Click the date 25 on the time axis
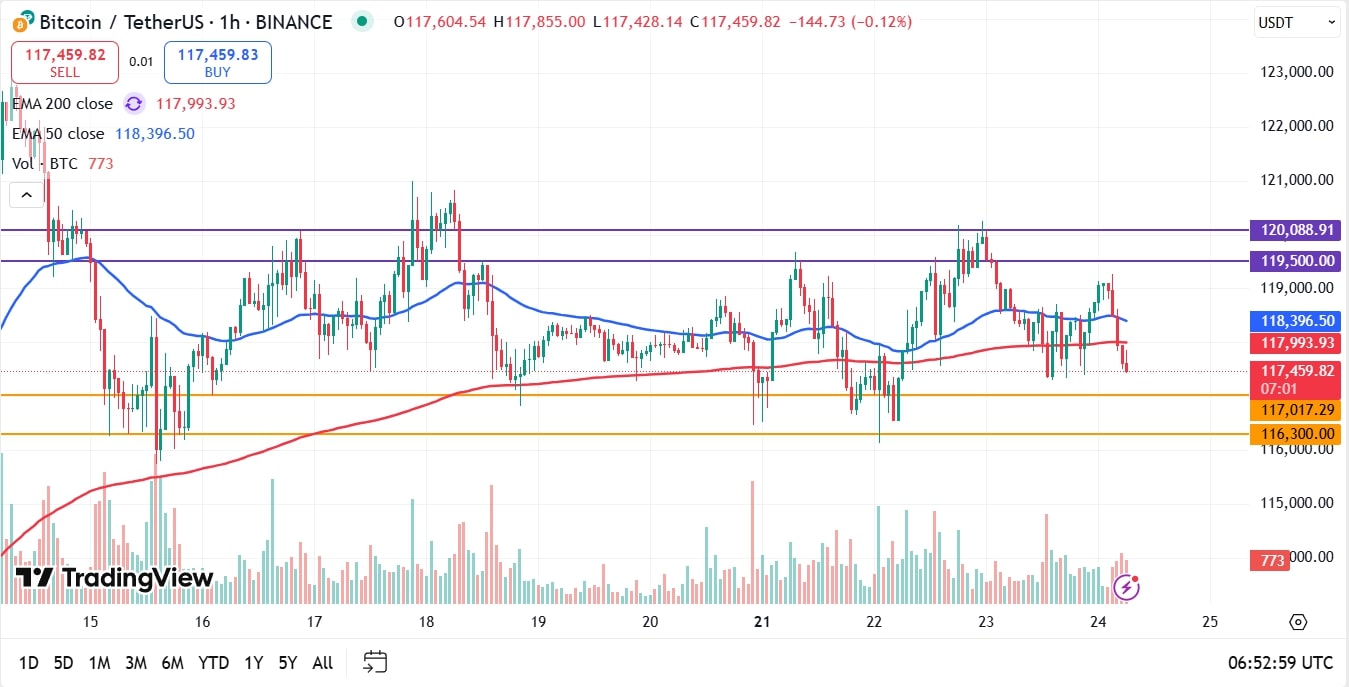This screenshot has height=687, width=1349. click(x=1210, y=622)
